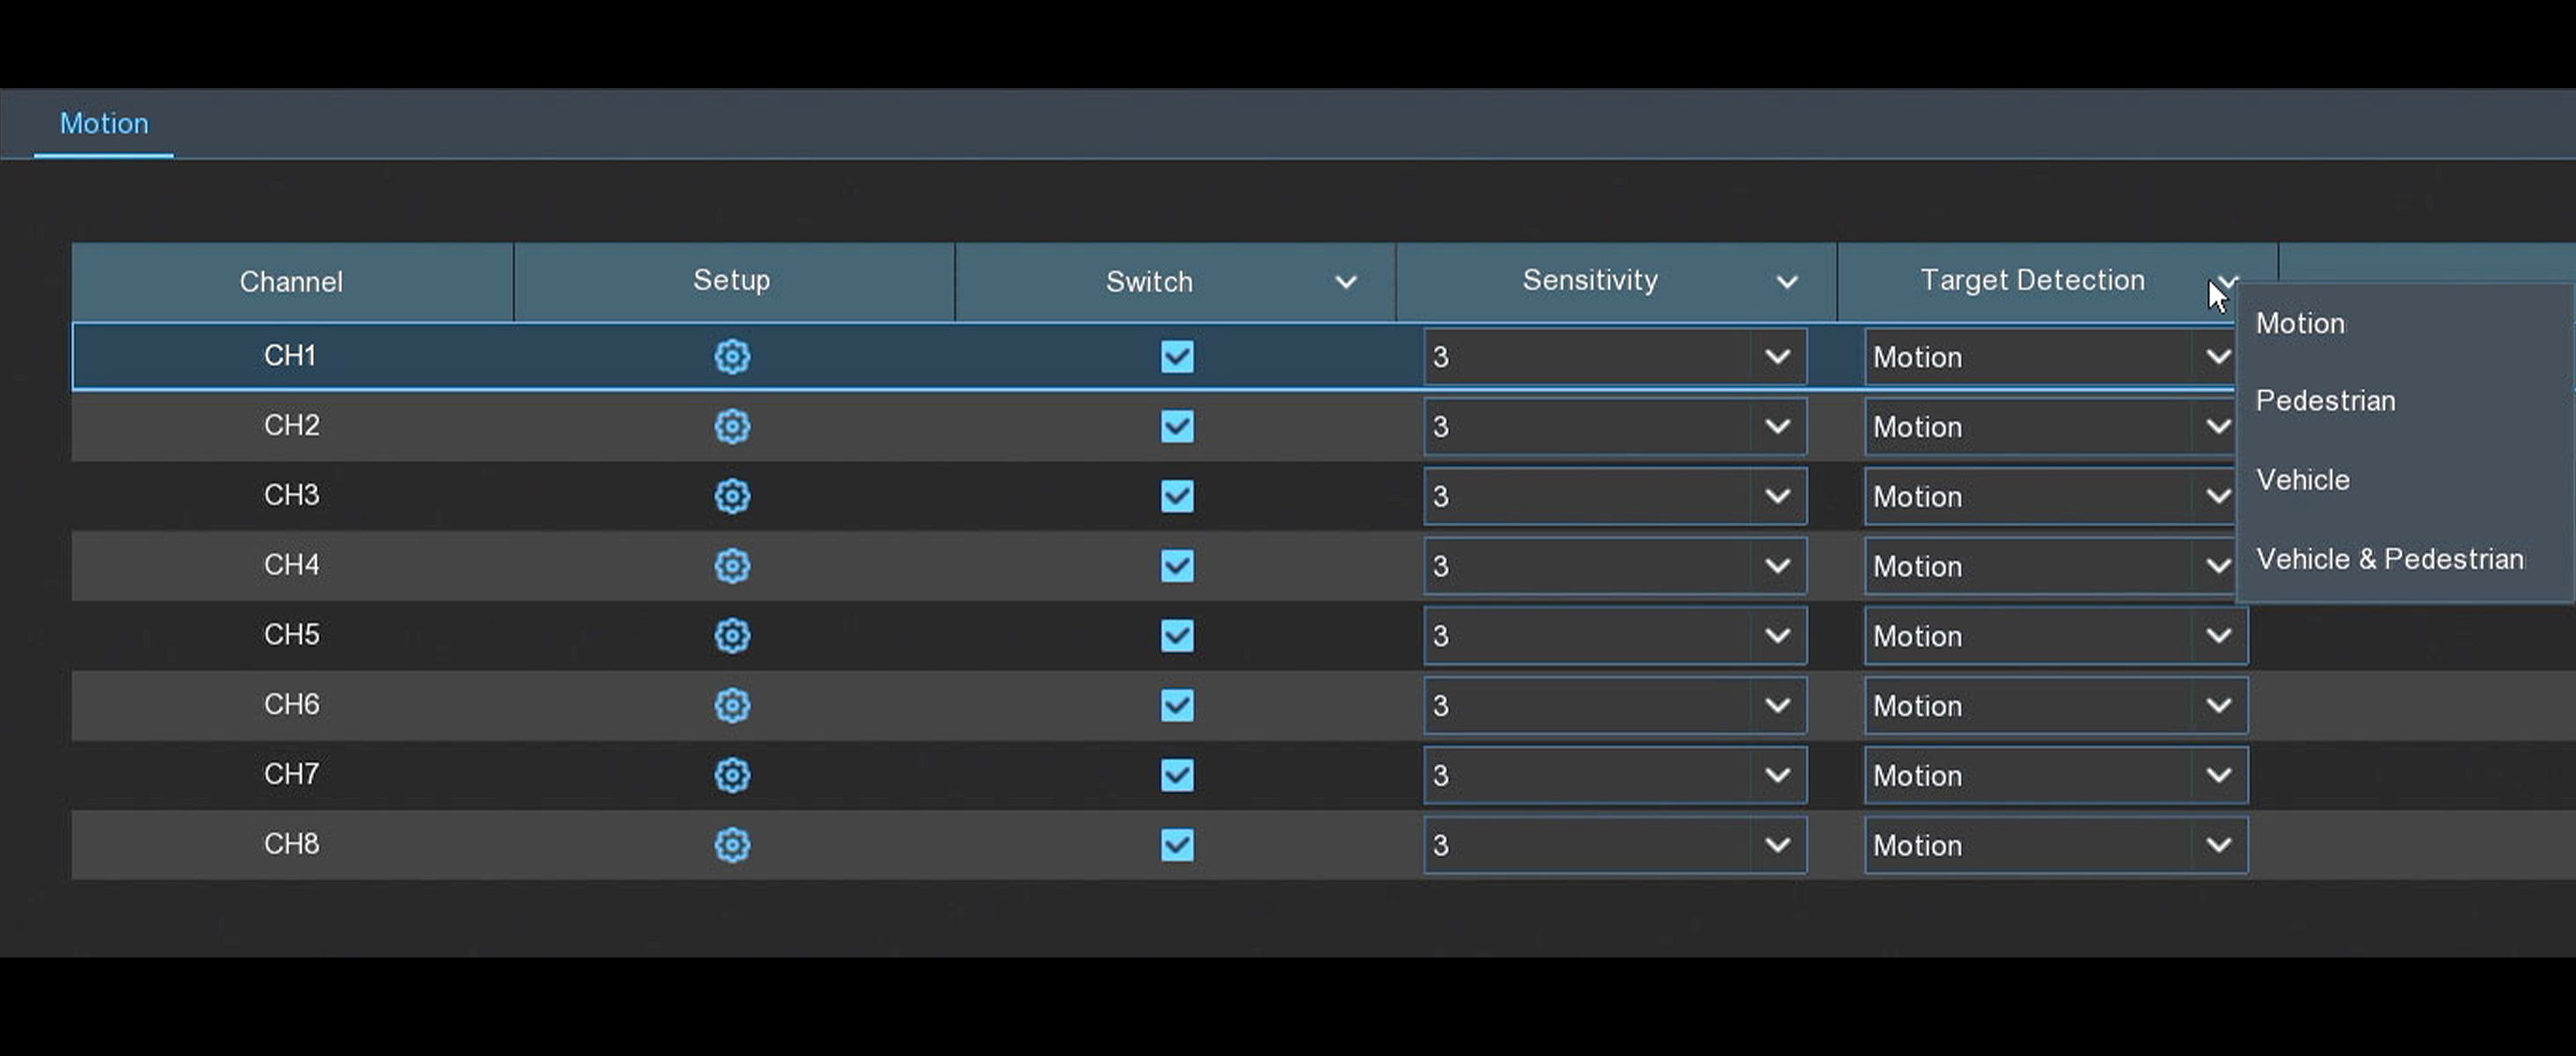Uncheck the CH6 motion switch
Screen dimensions: 2576x1056
tap(1177, 706)
